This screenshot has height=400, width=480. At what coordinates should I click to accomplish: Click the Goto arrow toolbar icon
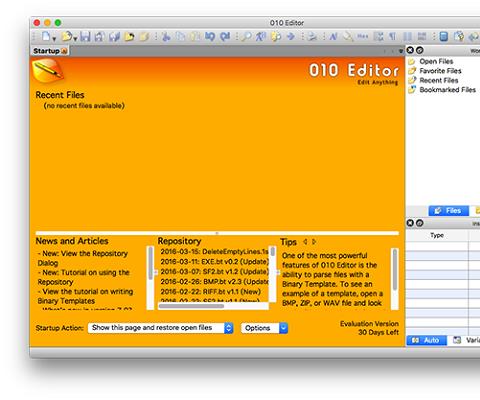coord(291,36)
